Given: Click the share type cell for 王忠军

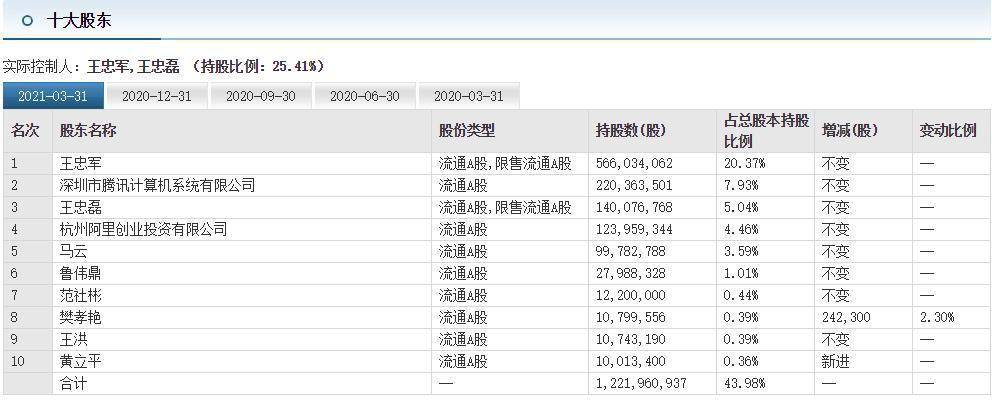Looking at the screenshot, I should tap(505, 163).
